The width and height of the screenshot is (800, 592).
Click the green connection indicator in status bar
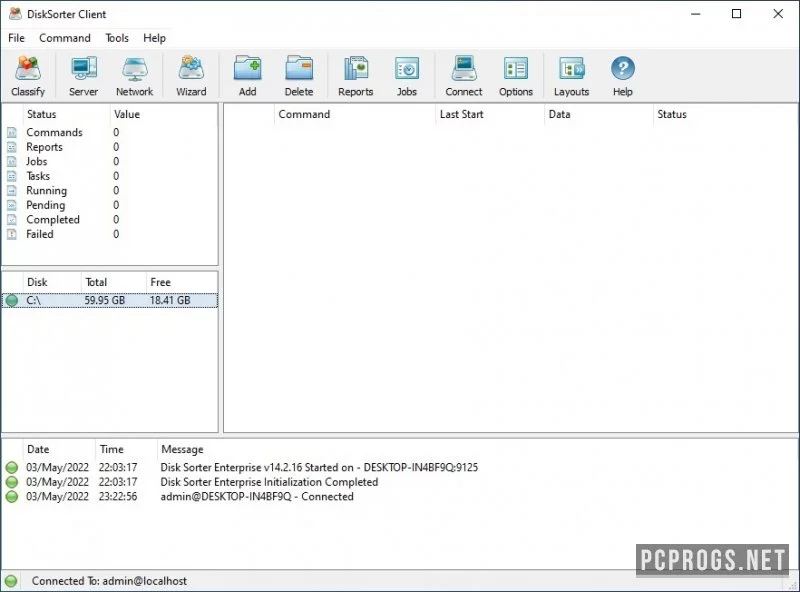pyautogui.click(x=11, y=581)
